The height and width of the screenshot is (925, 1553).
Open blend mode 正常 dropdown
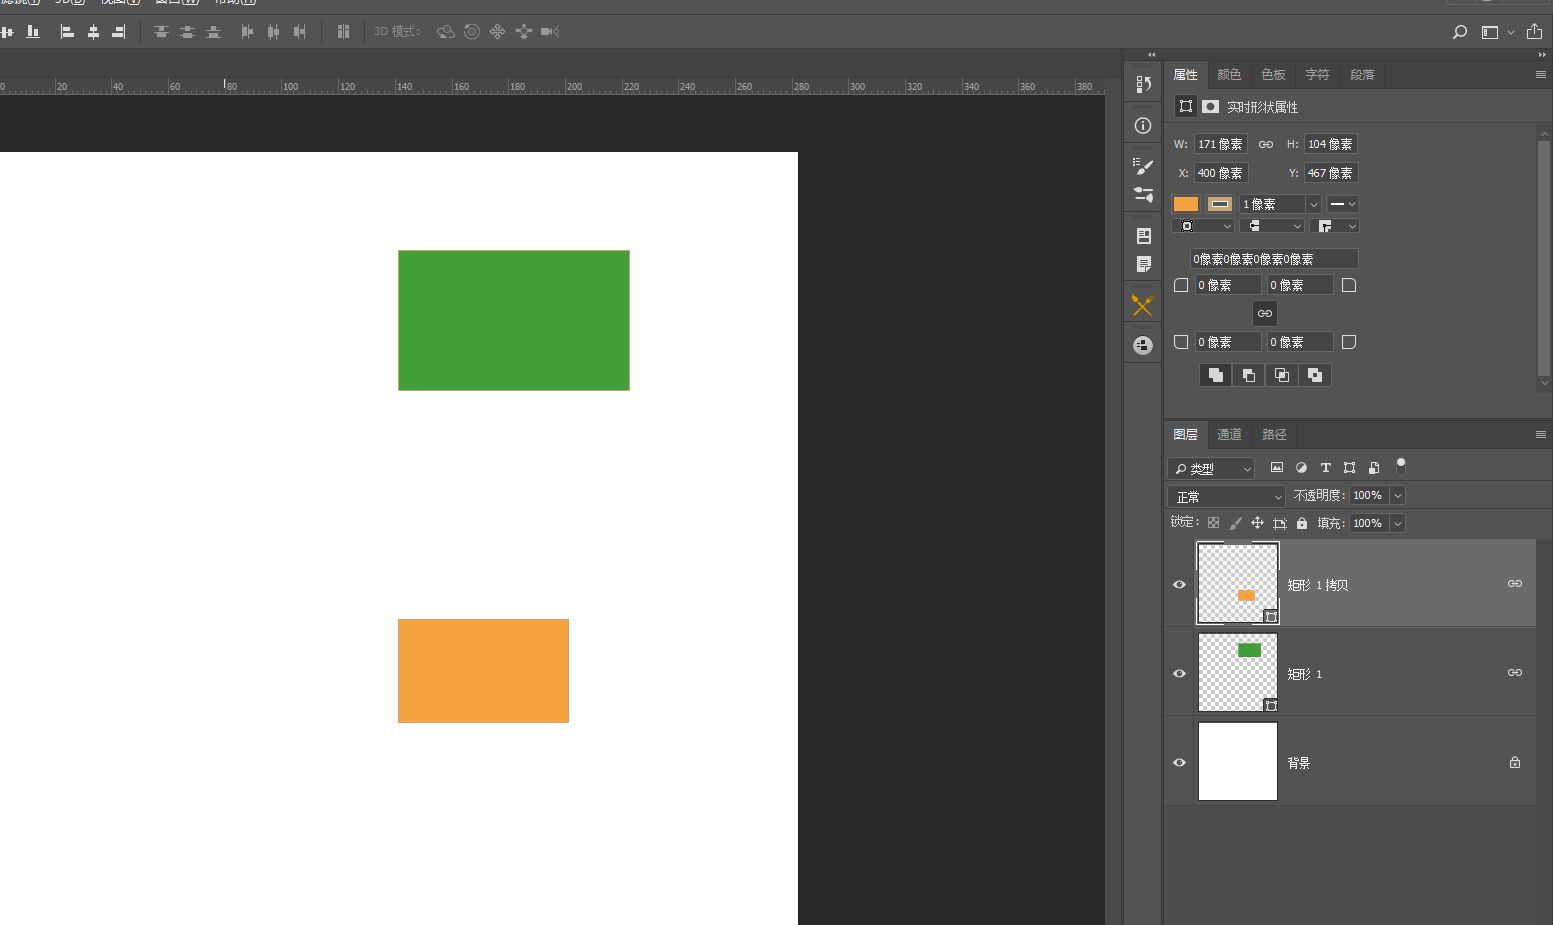click(1227, 496)
